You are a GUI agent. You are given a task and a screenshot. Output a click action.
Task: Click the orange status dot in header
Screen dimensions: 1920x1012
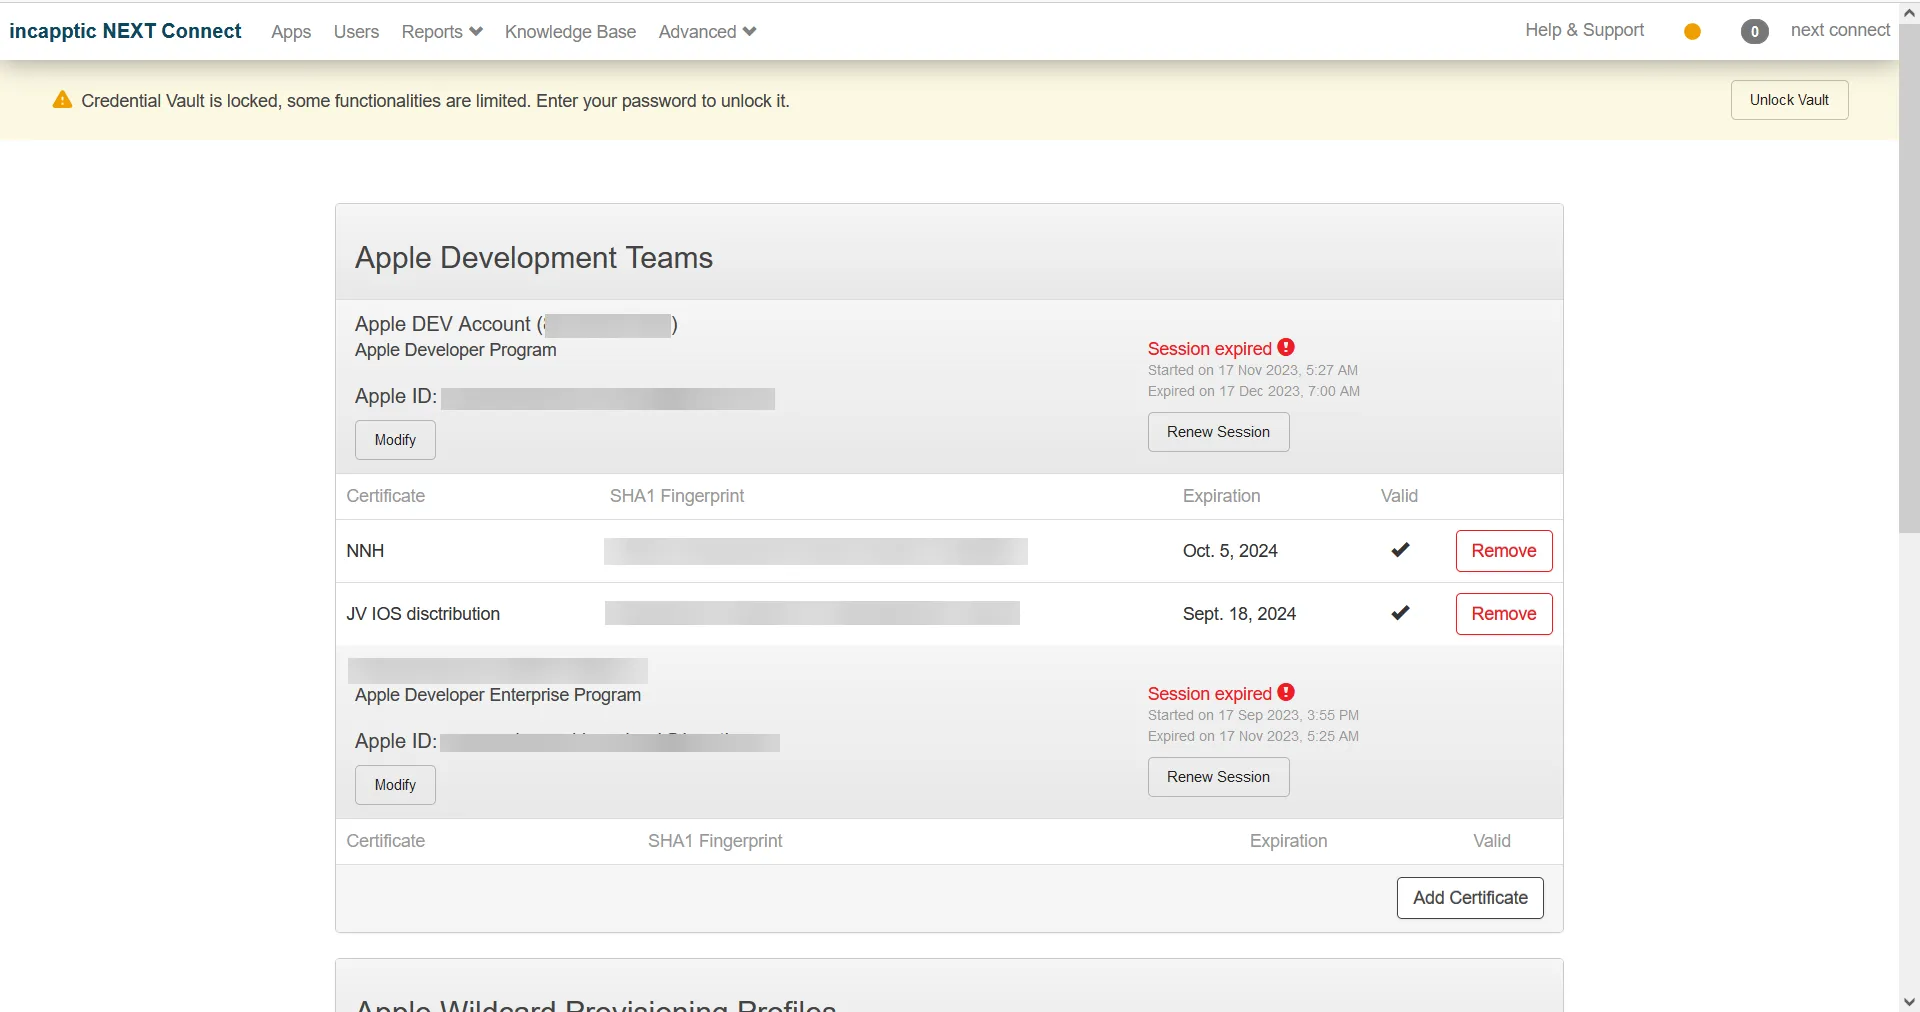(x=1692, y=32)
